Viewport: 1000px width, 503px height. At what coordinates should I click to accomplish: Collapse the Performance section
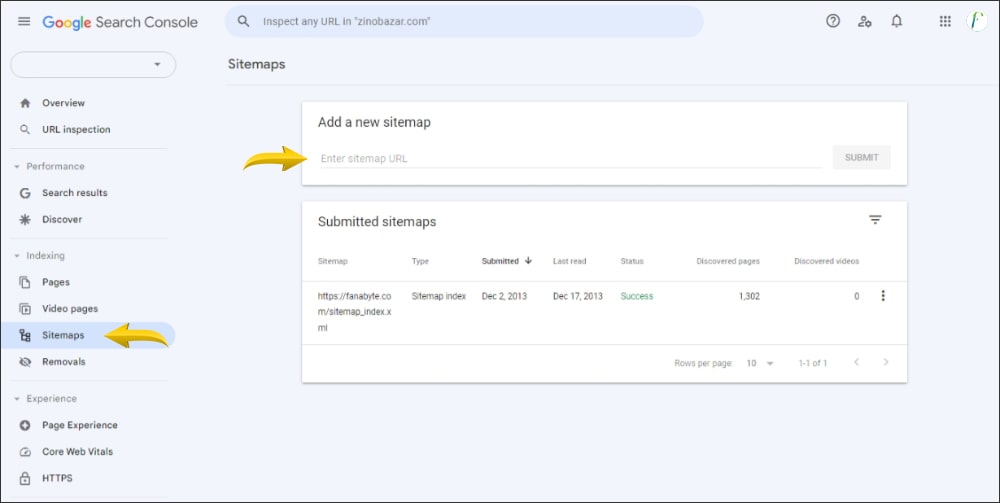click(x=17, y=166)
